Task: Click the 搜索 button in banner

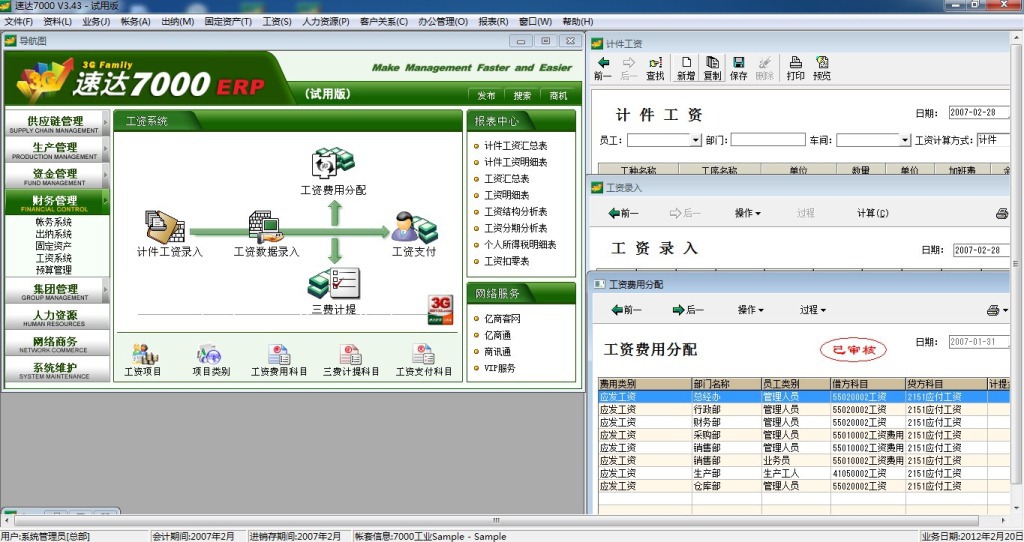Action: [x=522, y=95]
